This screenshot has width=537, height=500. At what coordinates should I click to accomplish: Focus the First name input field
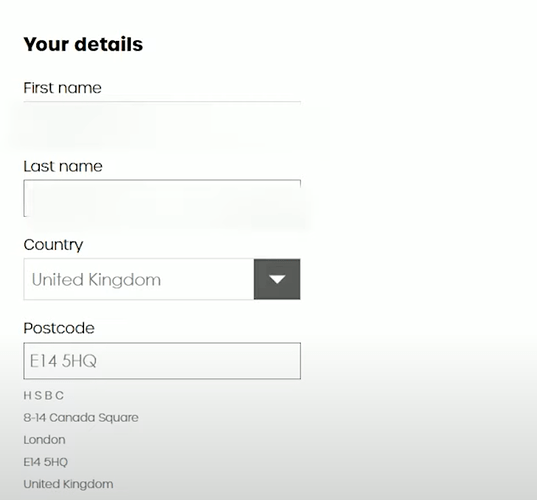pos(162,120)
